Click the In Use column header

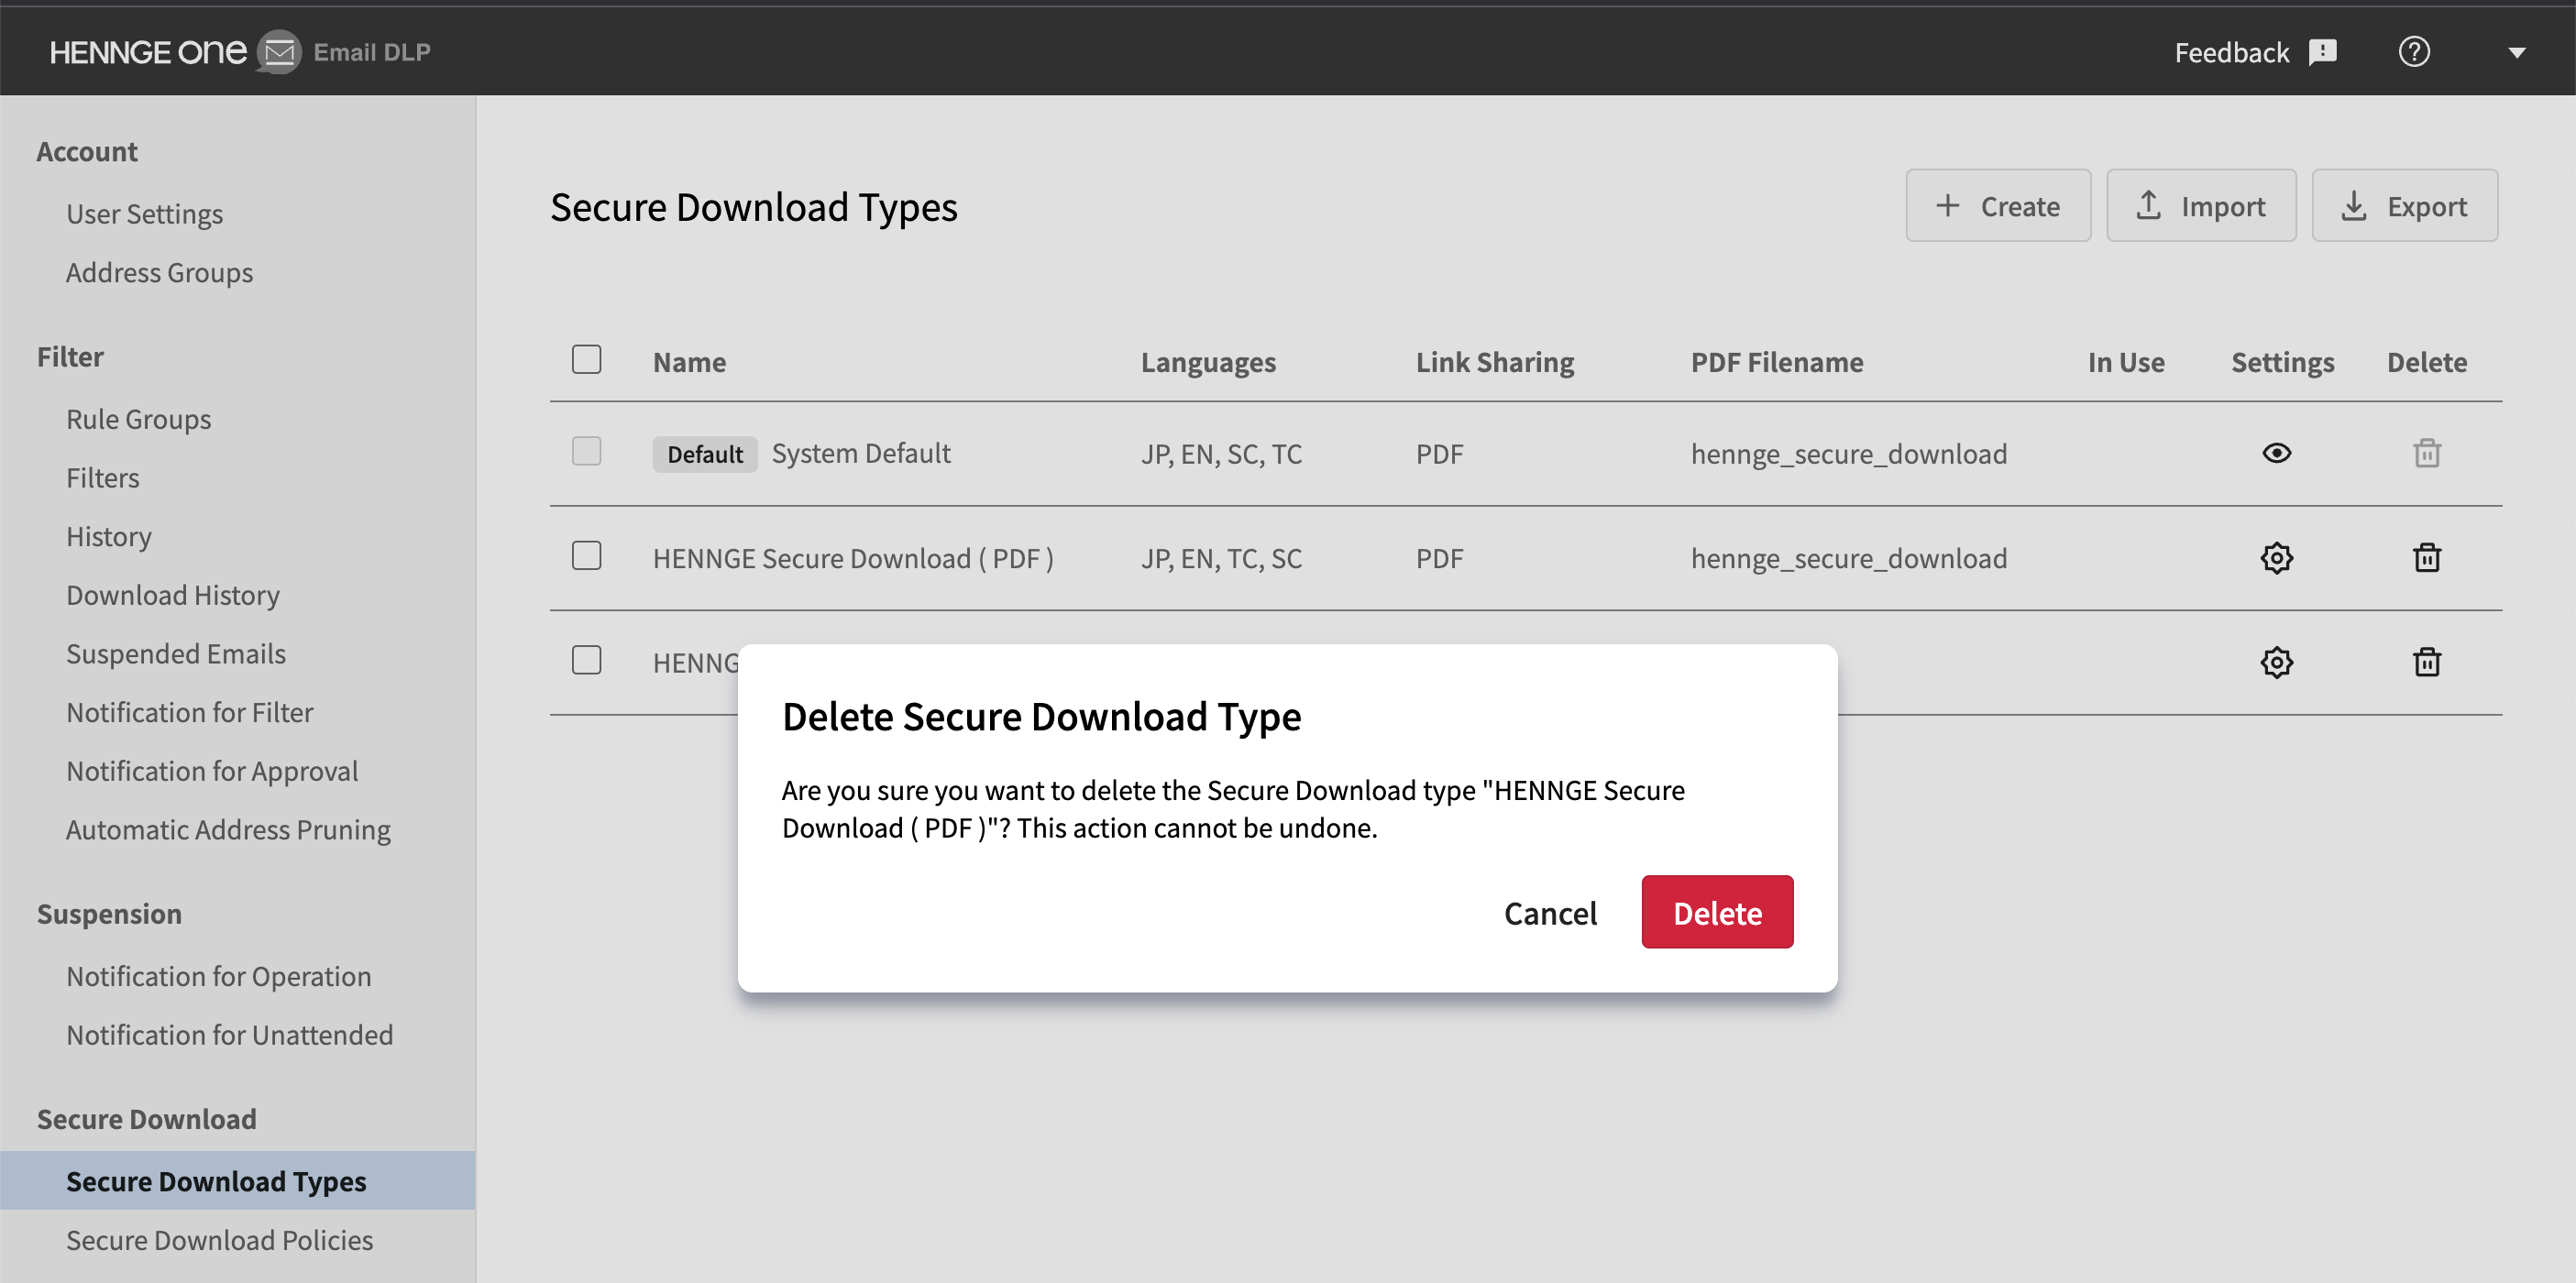pos(2126,362)
